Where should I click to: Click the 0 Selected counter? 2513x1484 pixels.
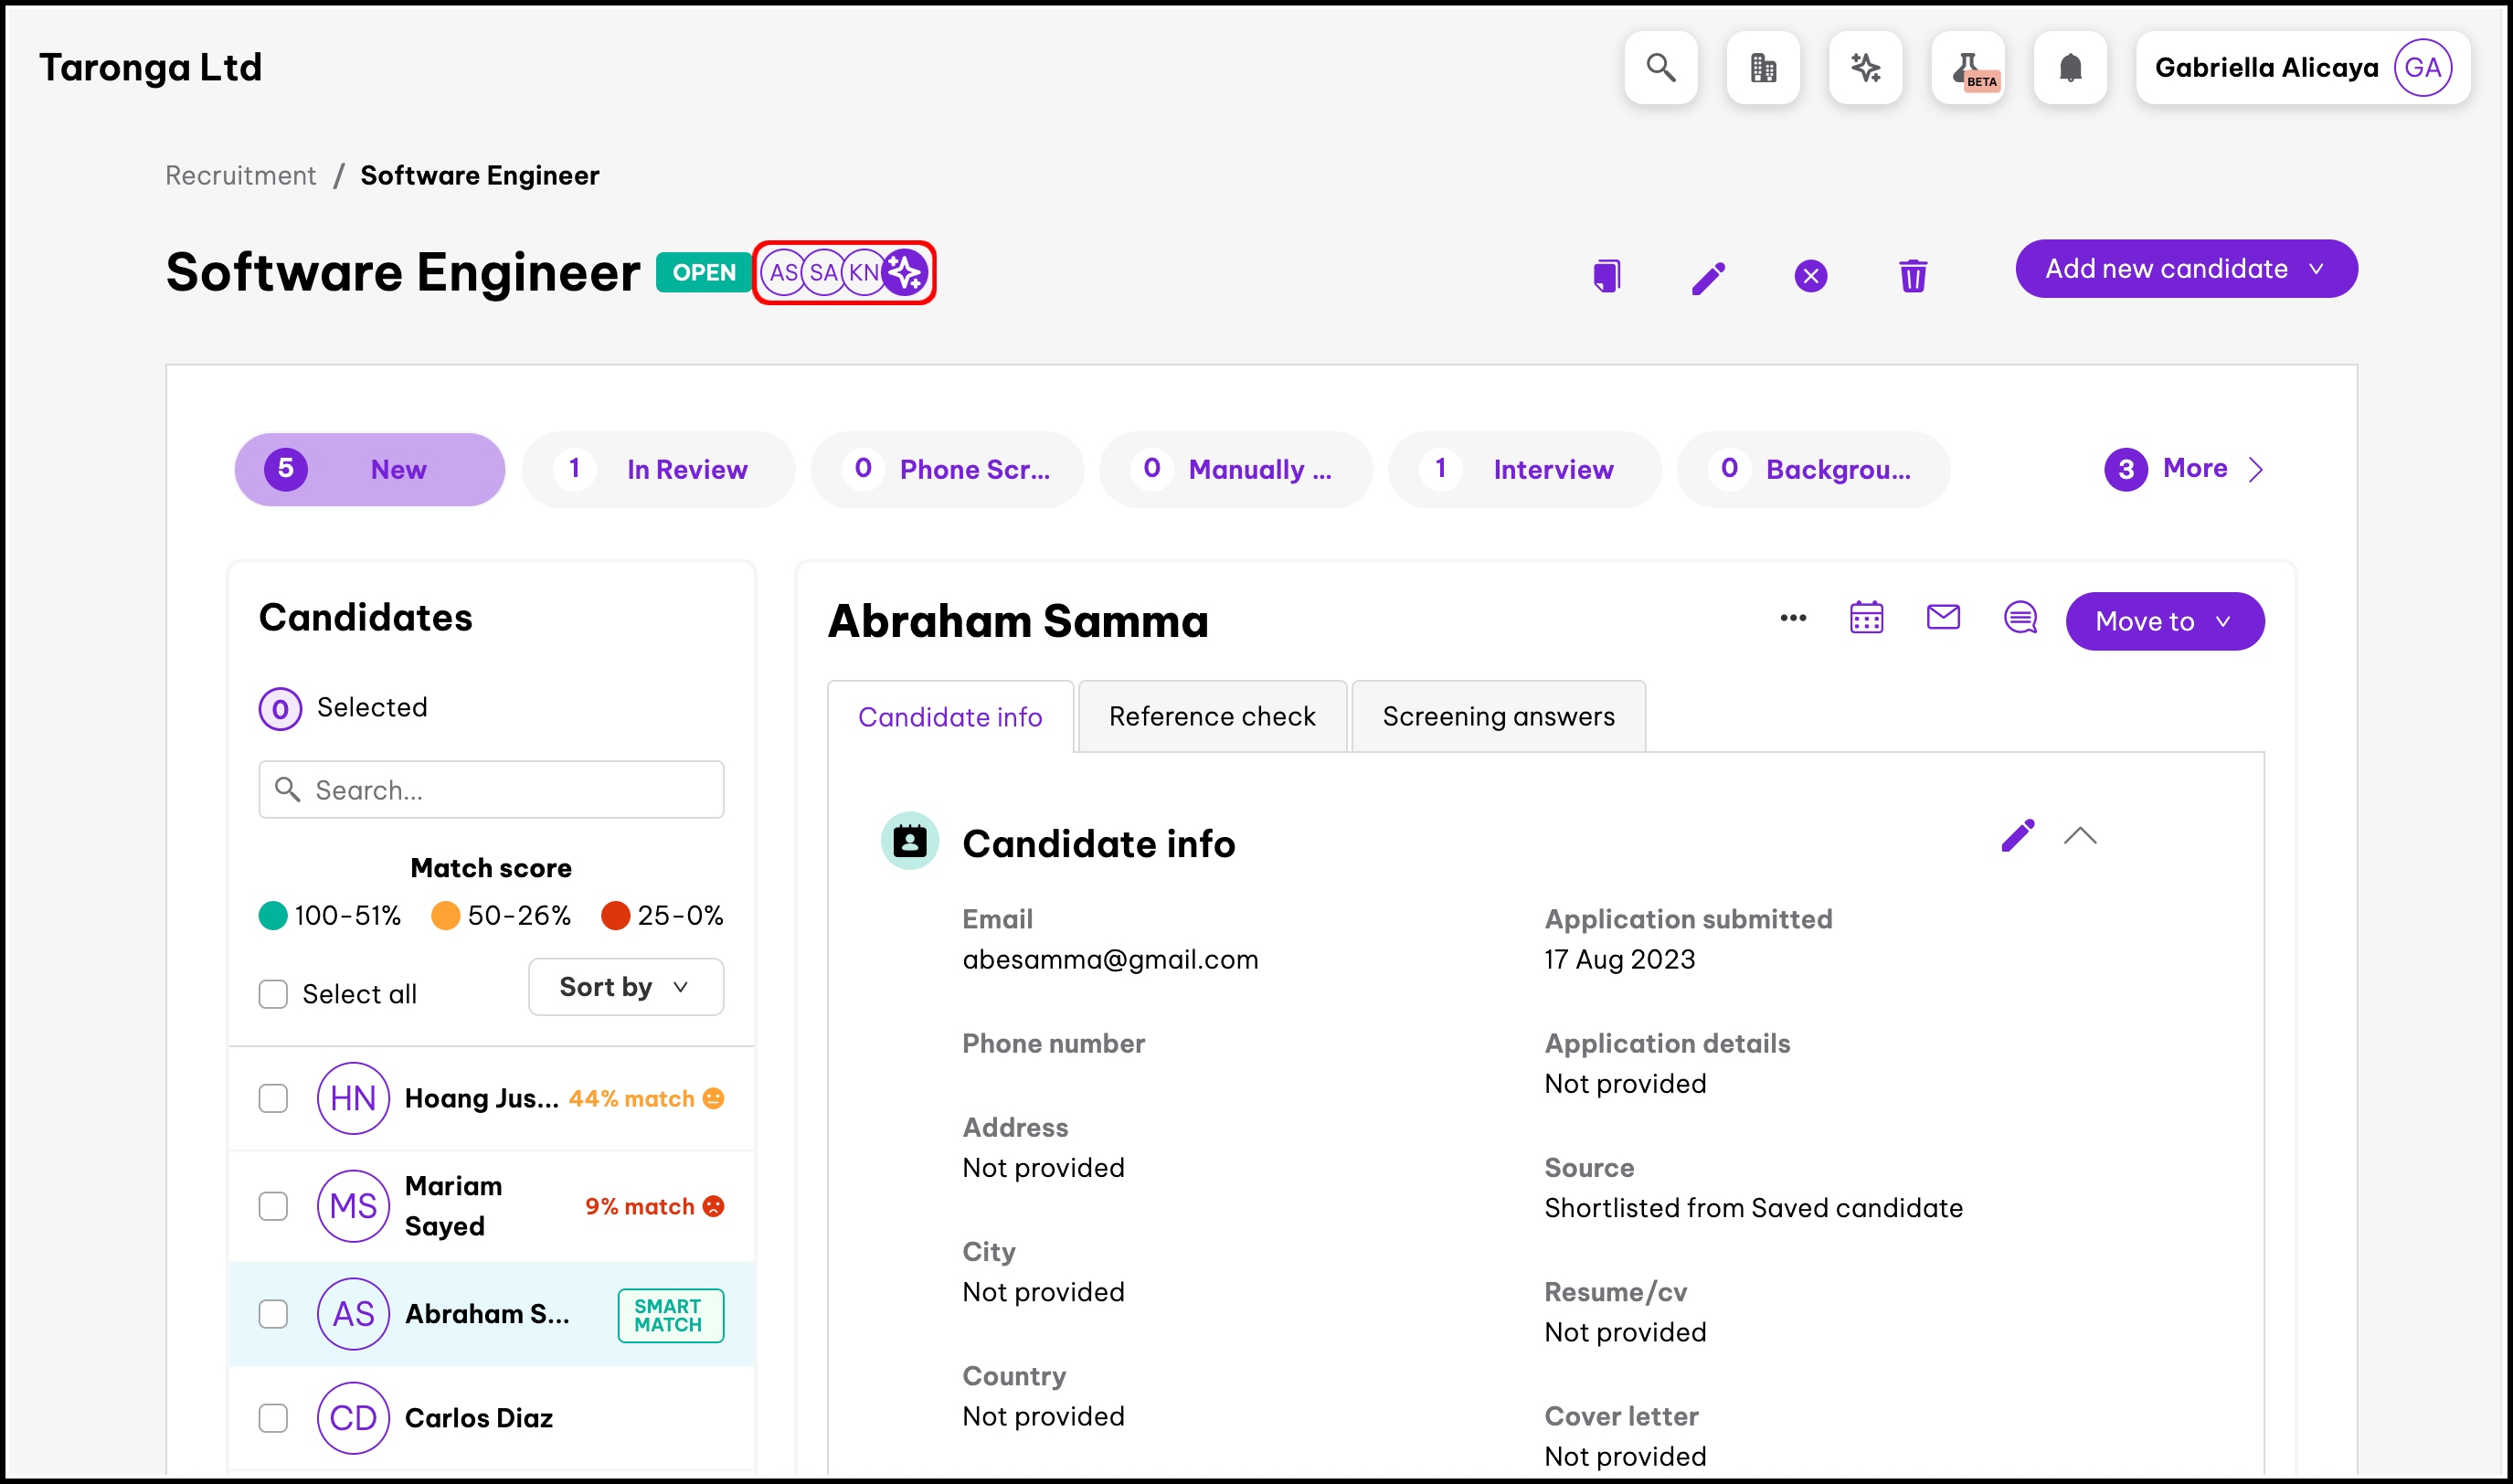(x=280, y=709)
